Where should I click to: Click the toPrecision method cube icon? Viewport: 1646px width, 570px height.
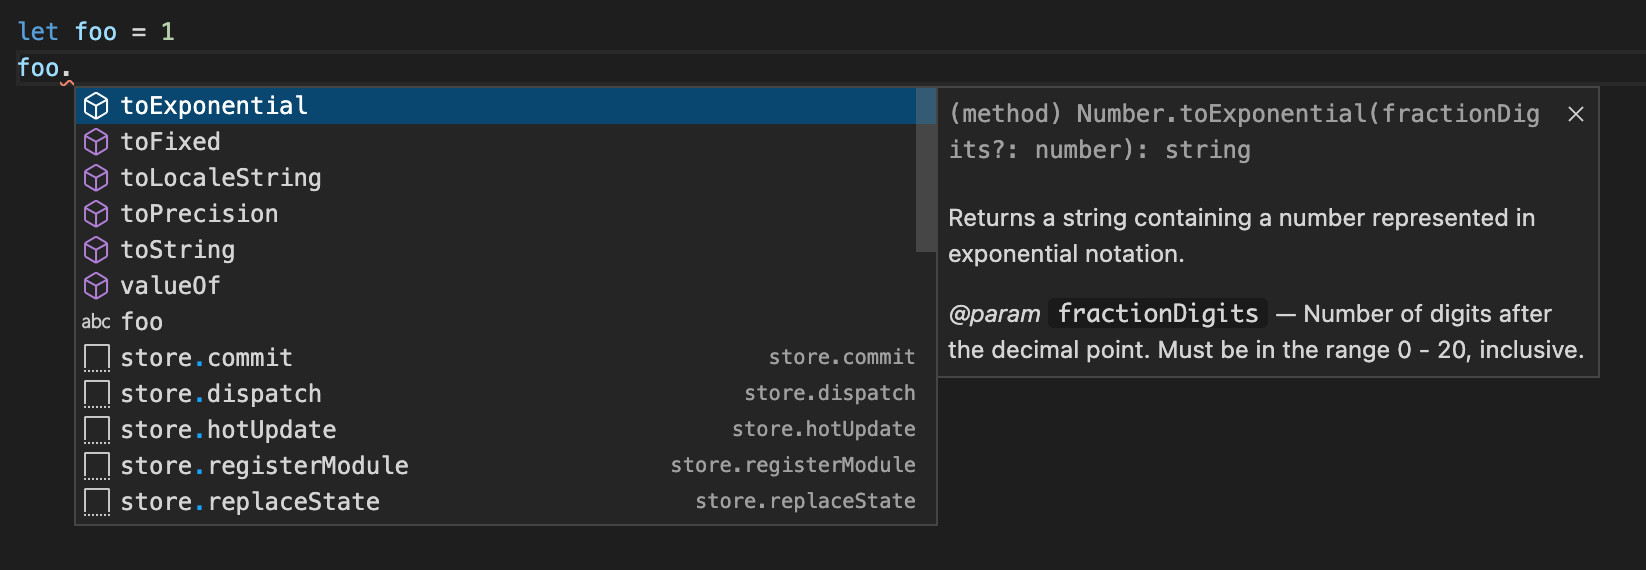pyautogui.click(x=96, y=214)
